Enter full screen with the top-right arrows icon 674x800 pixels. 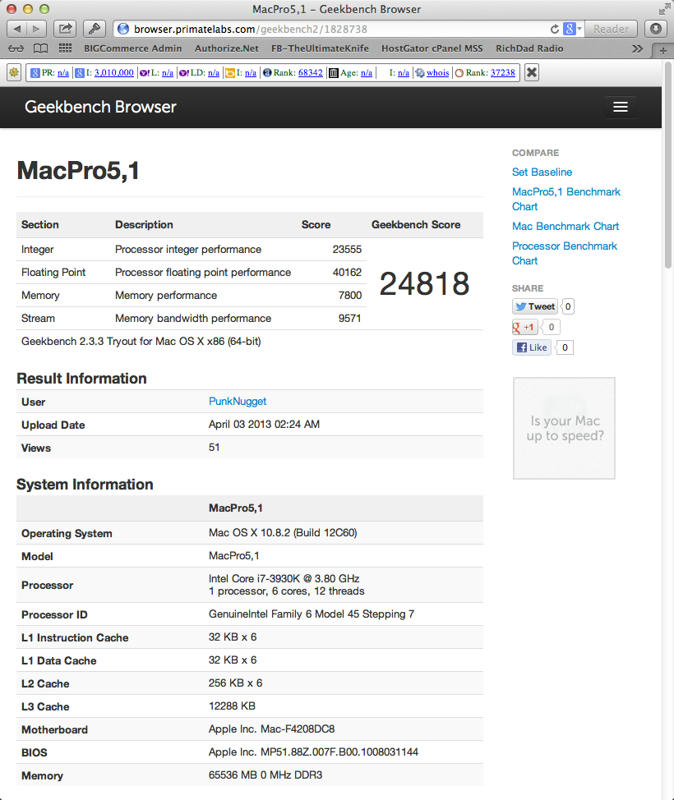[x=664, y=9]
